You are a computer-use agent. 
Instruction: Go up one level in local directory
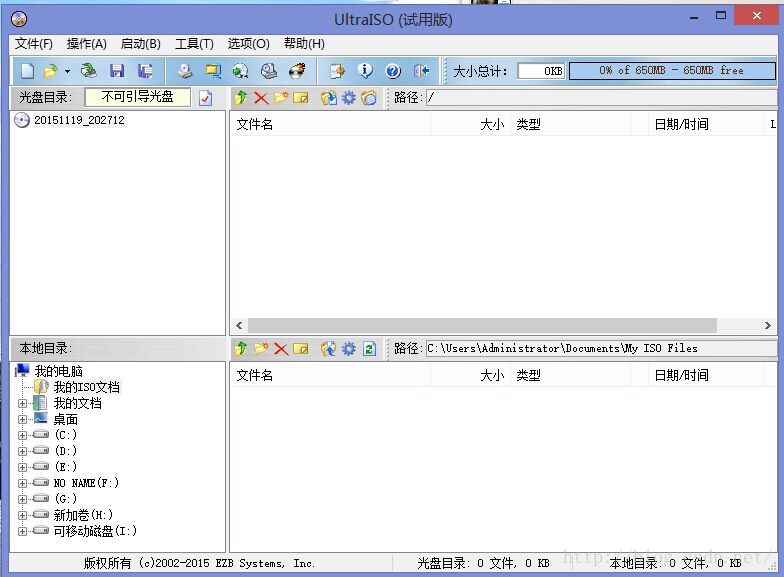pyautogui.click(x=241, y=348)
